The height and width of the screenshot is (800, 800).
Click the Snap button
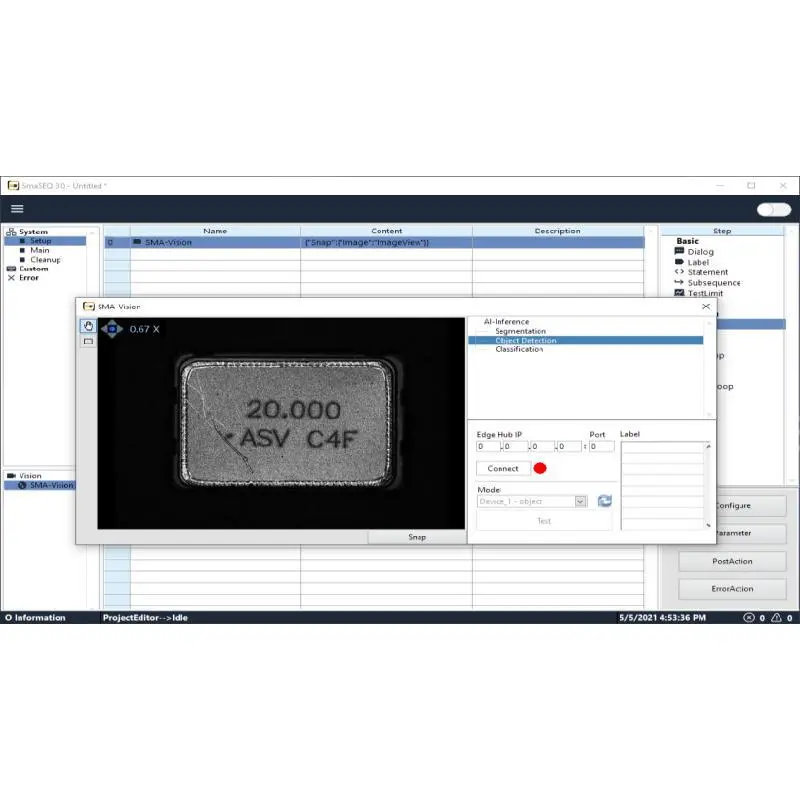coord(417,537)
